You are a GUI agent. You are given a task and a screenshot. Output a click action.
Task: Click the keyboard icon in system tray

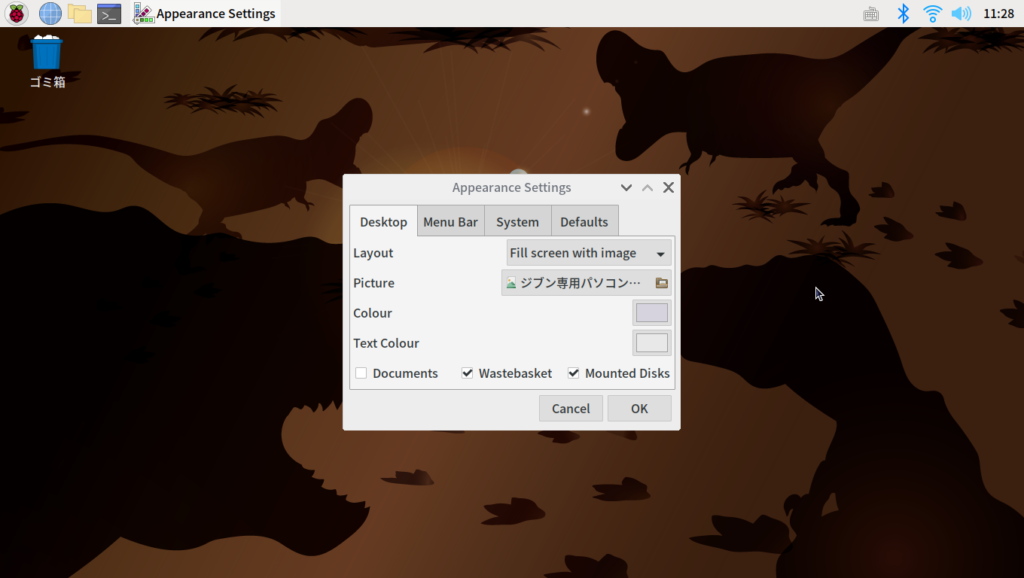click(x=871, y=14)
